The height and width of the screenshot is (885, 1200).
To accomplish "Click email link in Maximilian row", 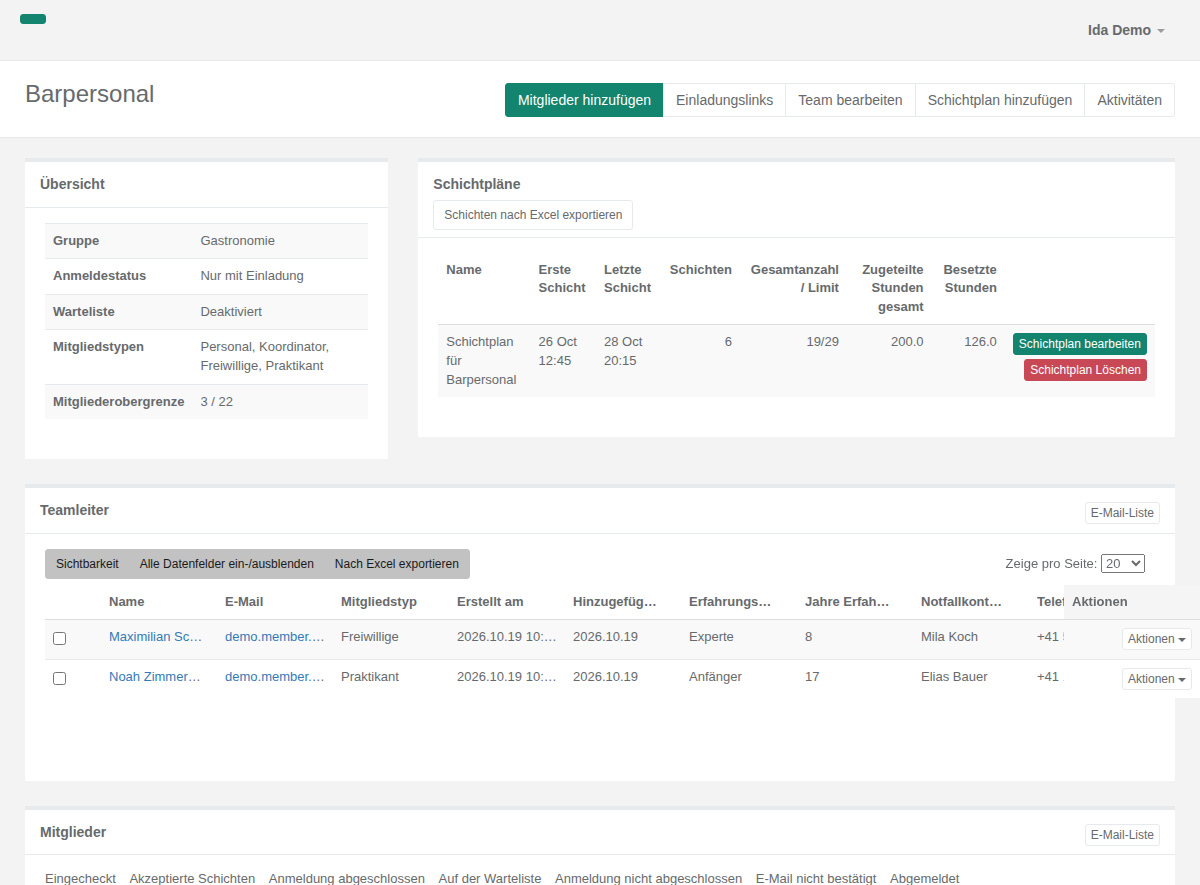I will coord(275,637).
